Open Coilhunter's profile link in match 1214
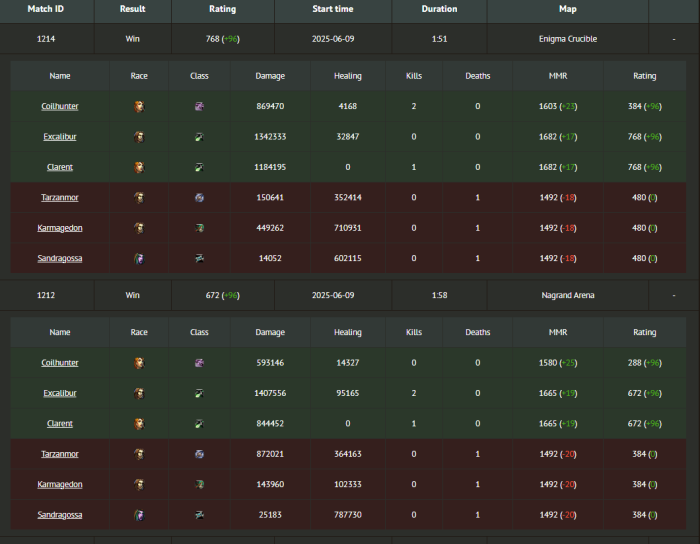 (x=60, y=106)
